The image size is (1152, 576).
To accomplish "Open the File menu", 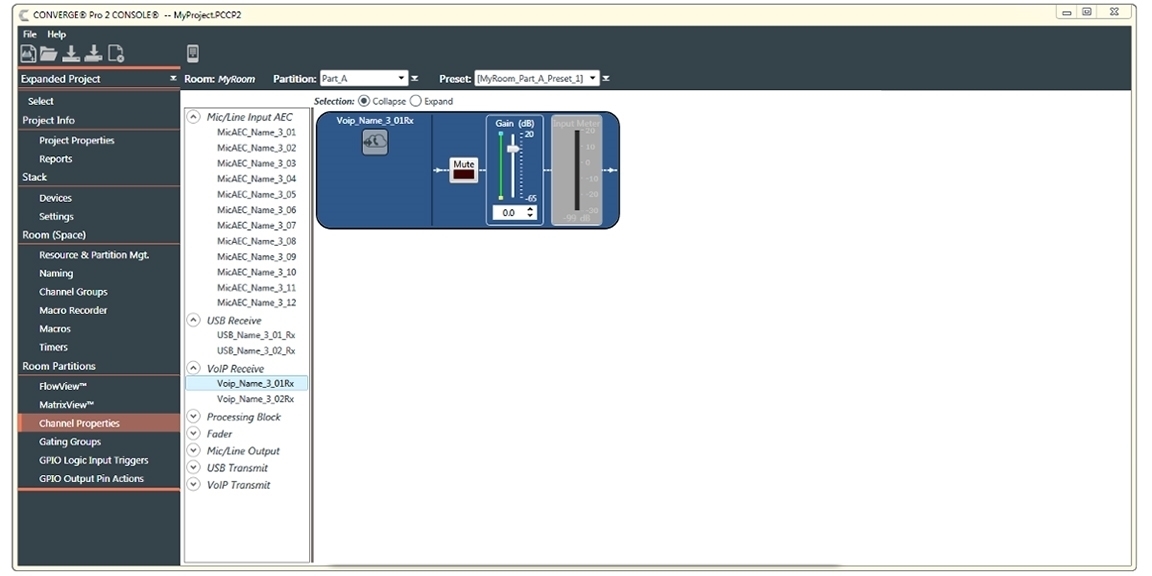I will pos(30,34).
